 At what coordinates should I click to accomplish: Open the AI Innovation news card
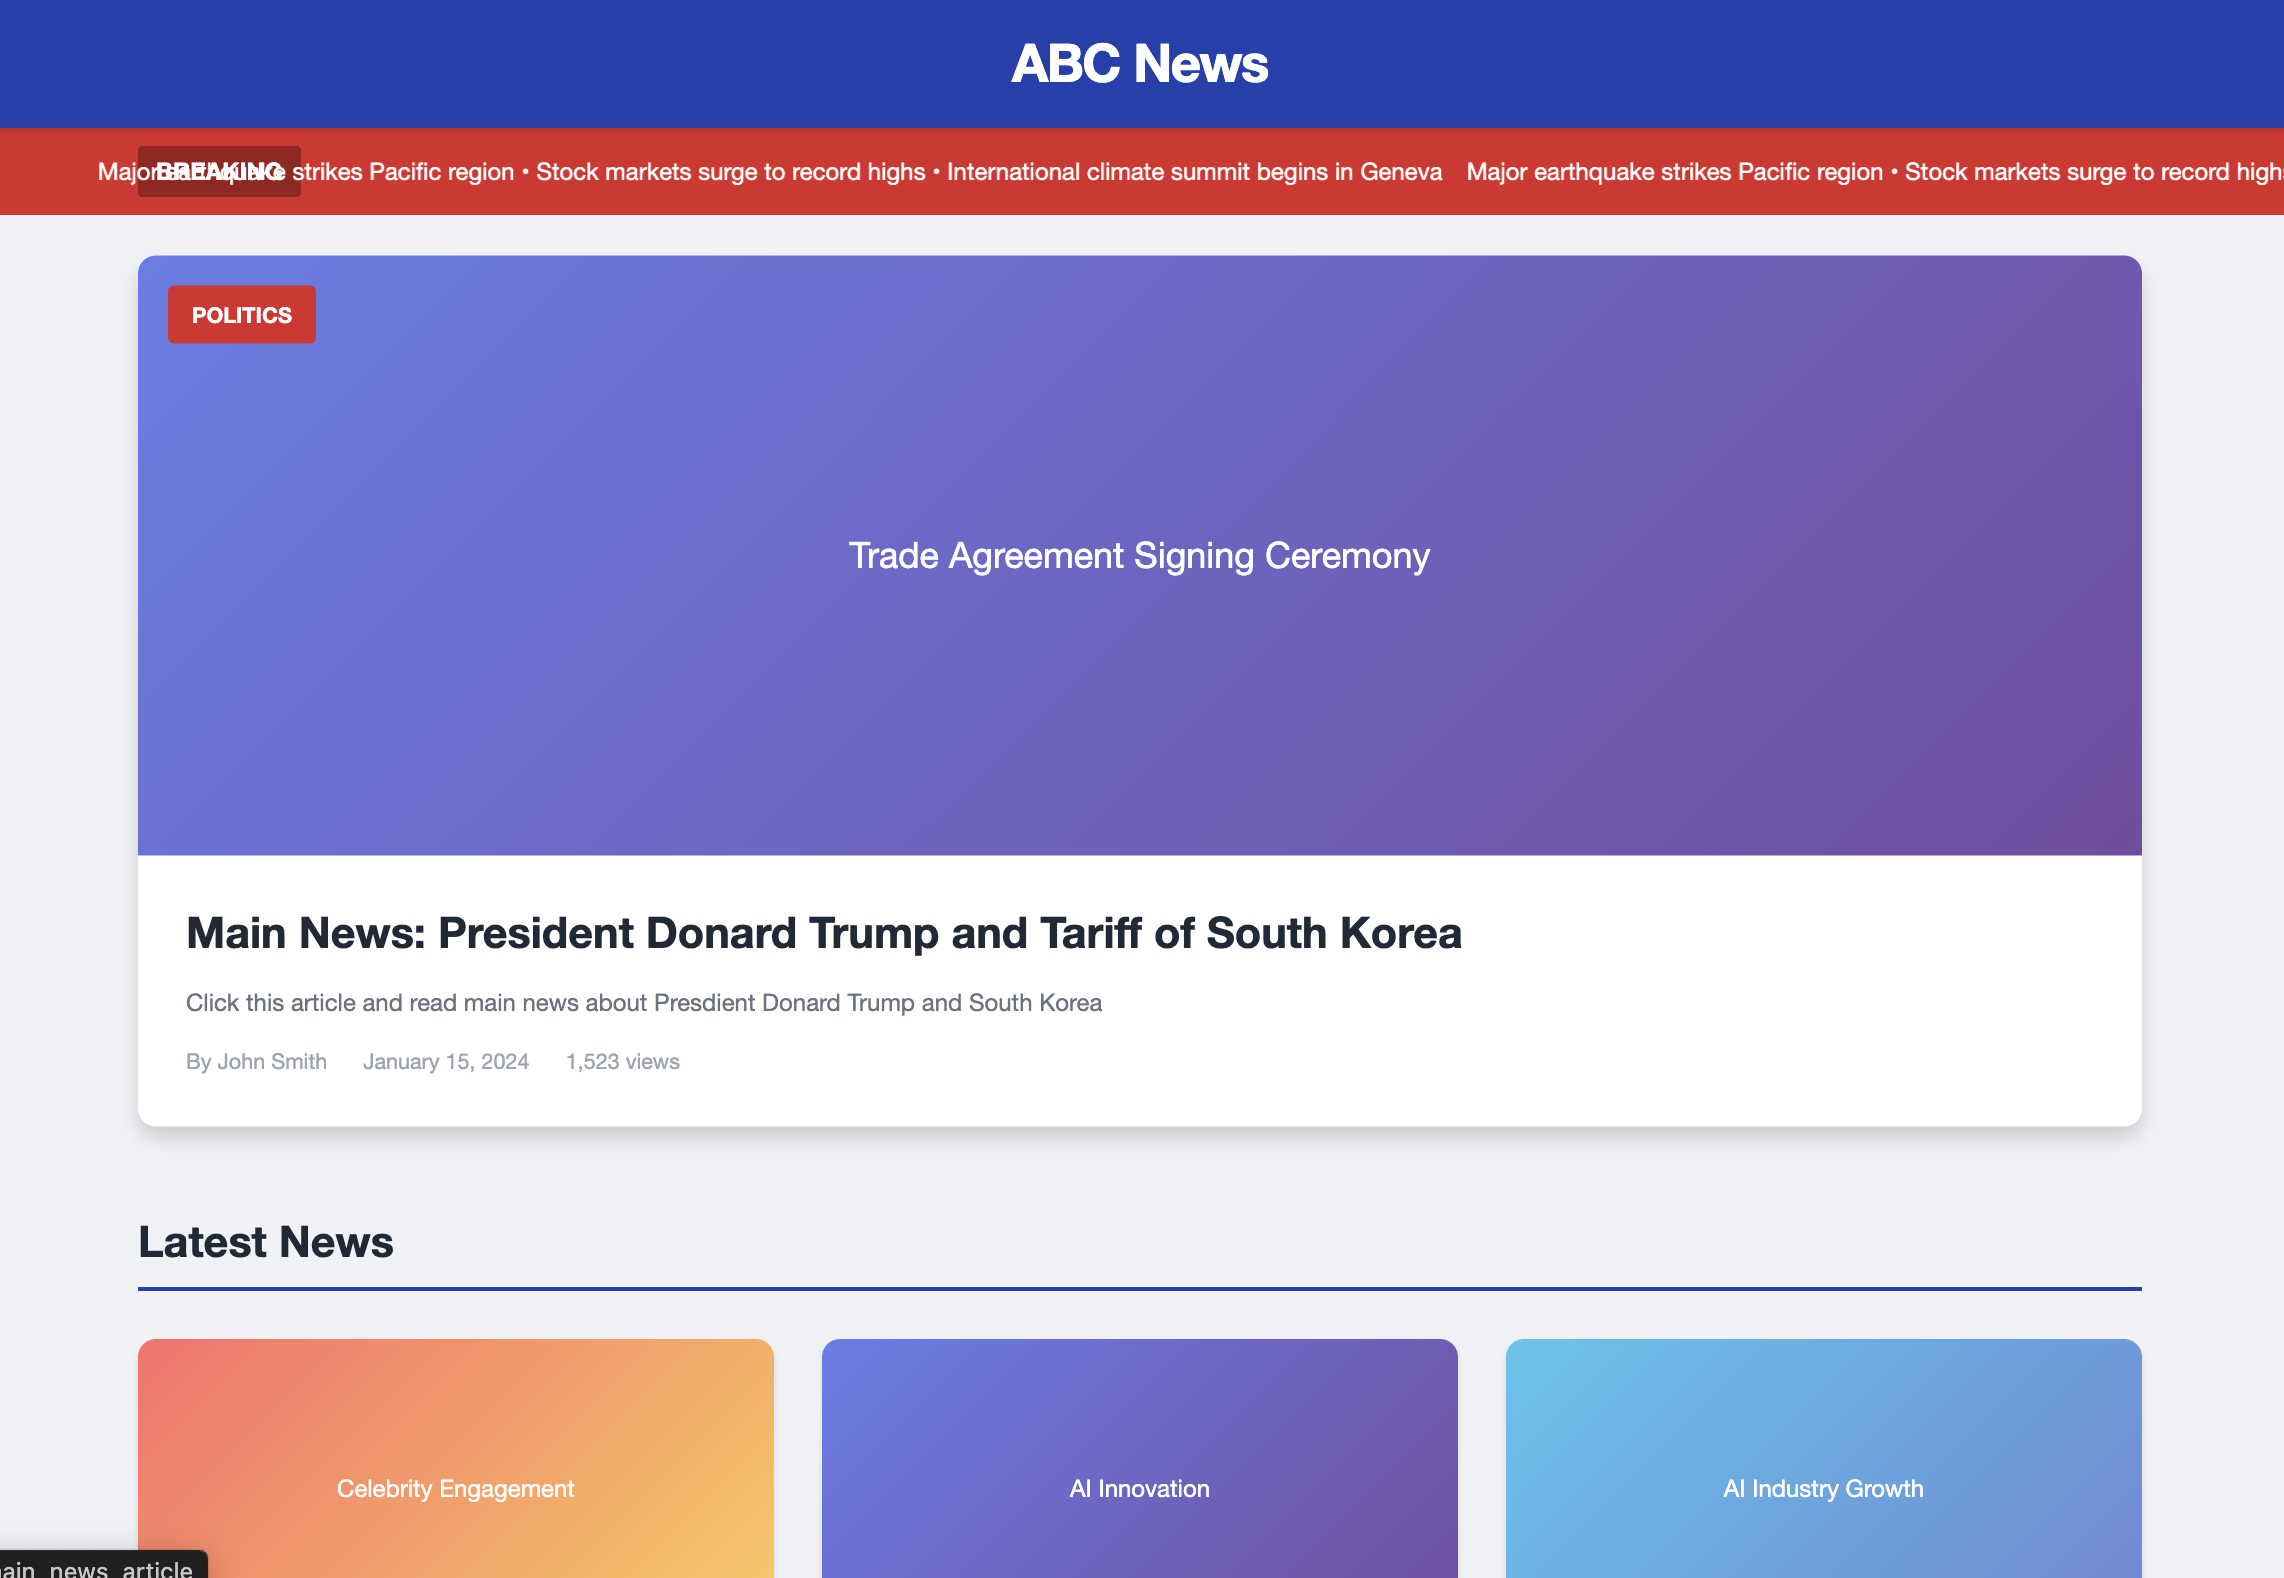pos(1139,1488)
